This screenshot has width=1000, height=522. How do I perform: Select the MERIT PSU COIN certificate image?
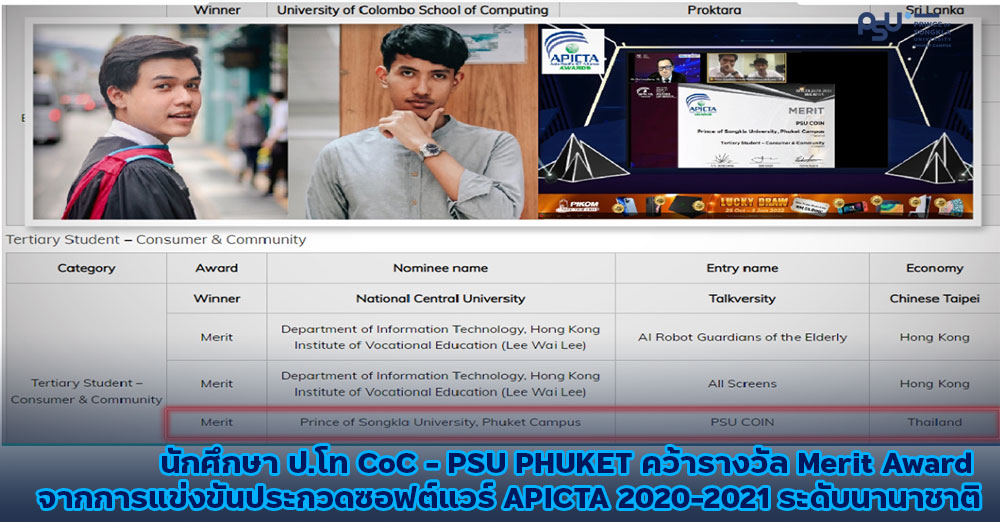pyautogui.click(x=755, y=126)
